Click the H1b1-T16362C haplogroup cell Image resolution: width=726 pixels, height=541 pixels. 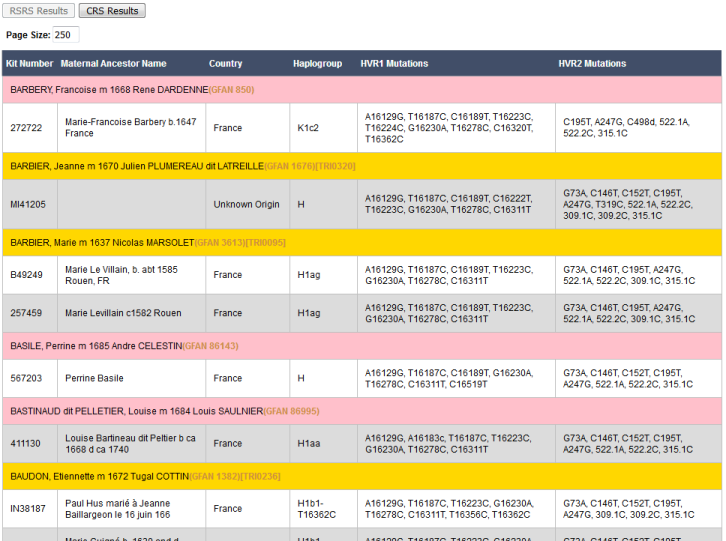(x=323, y=509)
